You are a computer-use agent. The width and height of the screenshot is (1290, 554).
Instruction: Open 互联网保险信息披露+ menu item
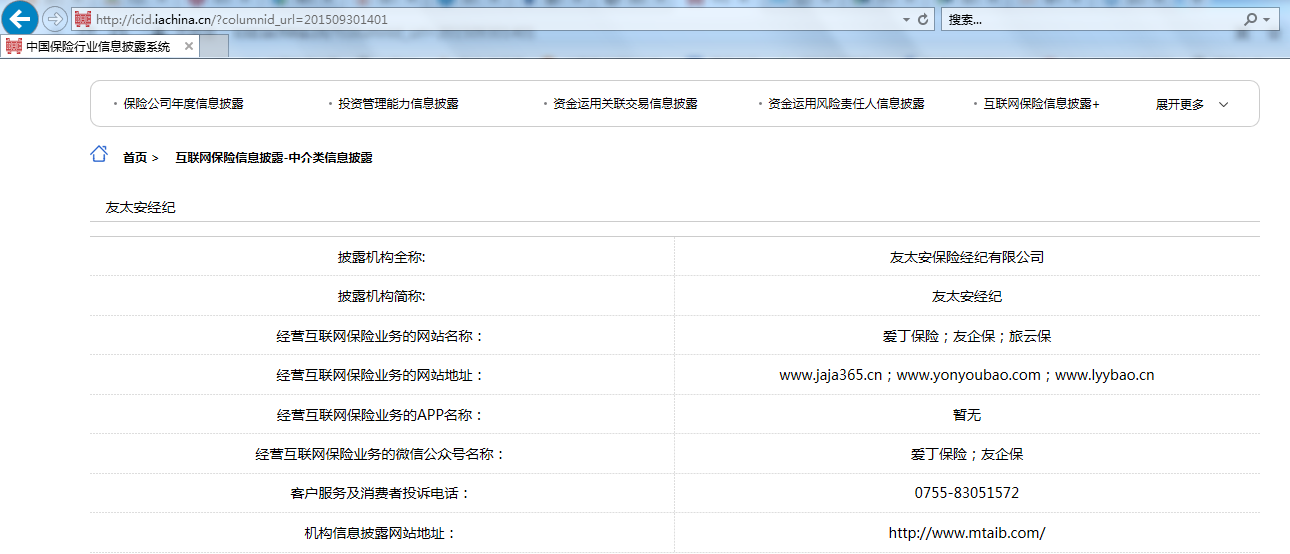[x=1041, y=104]
